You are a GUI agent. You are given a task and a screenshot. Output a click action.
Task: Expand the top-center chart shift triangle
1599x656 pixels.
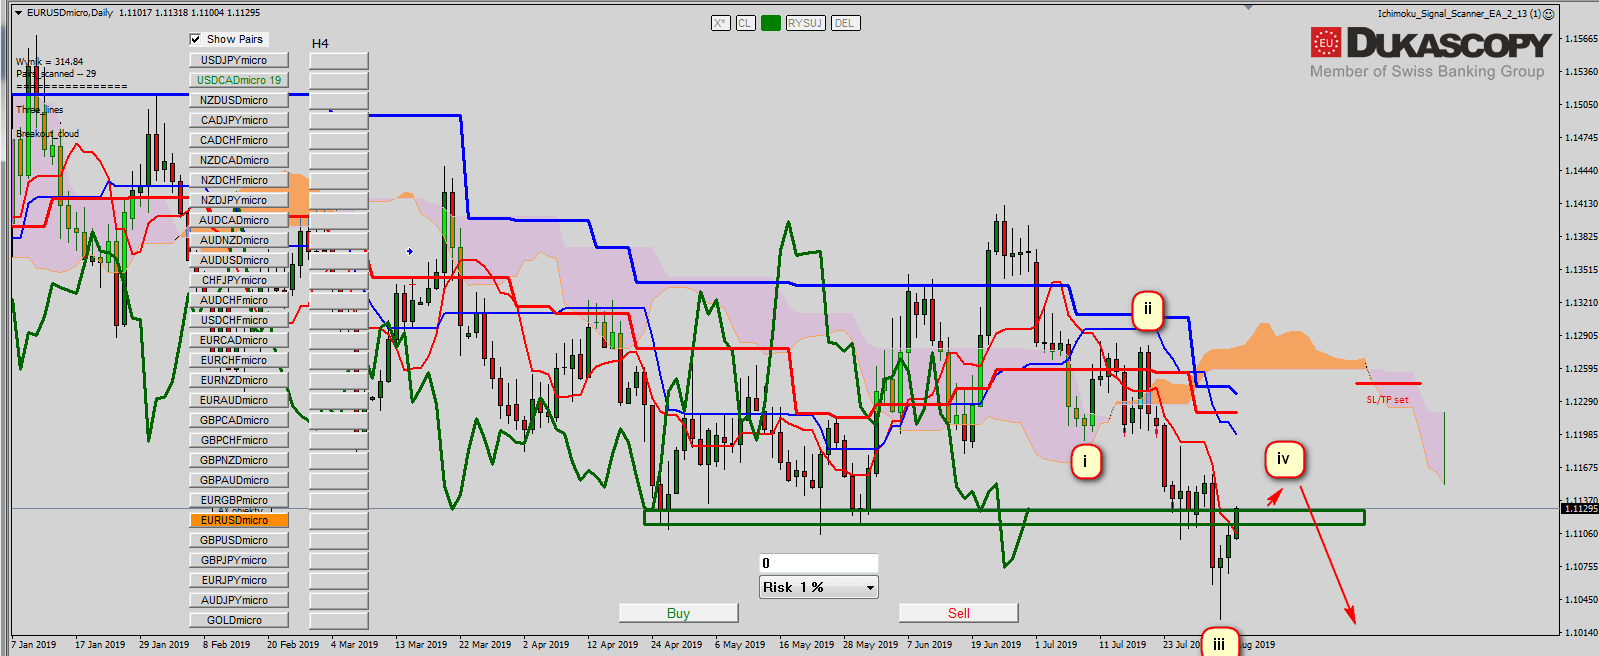[x=1248, y=8]
